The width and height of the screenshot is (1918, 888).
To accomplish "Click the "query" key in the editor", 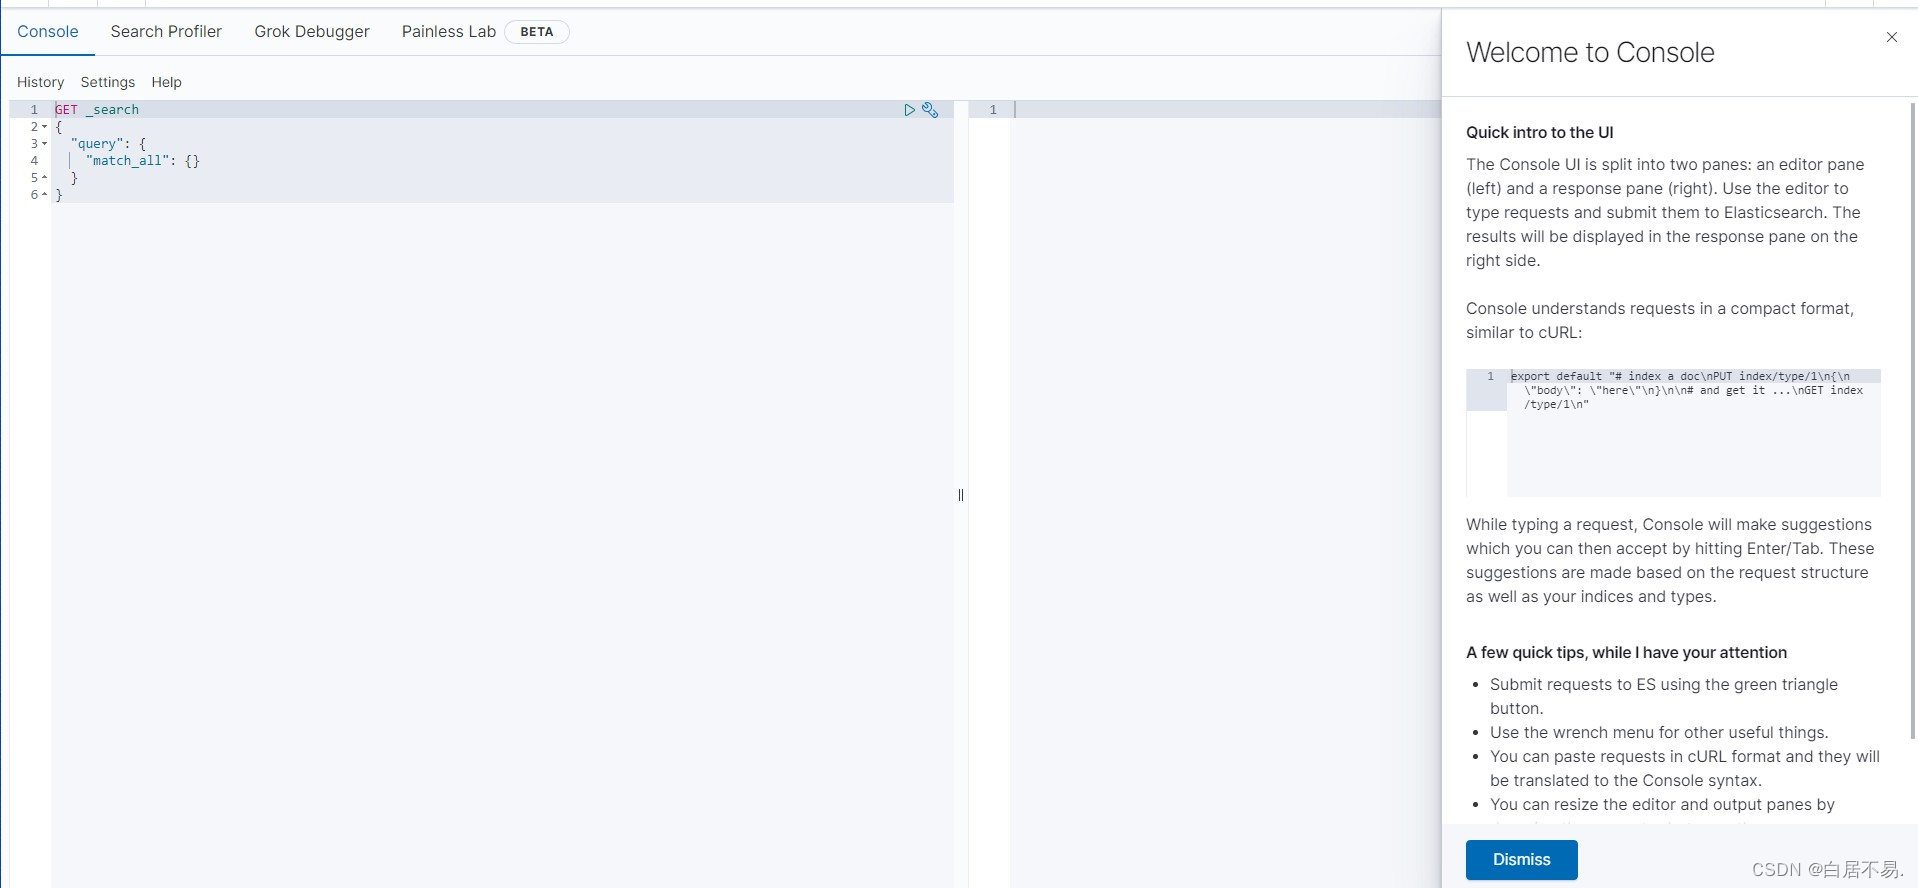I will tap(97, 144).
